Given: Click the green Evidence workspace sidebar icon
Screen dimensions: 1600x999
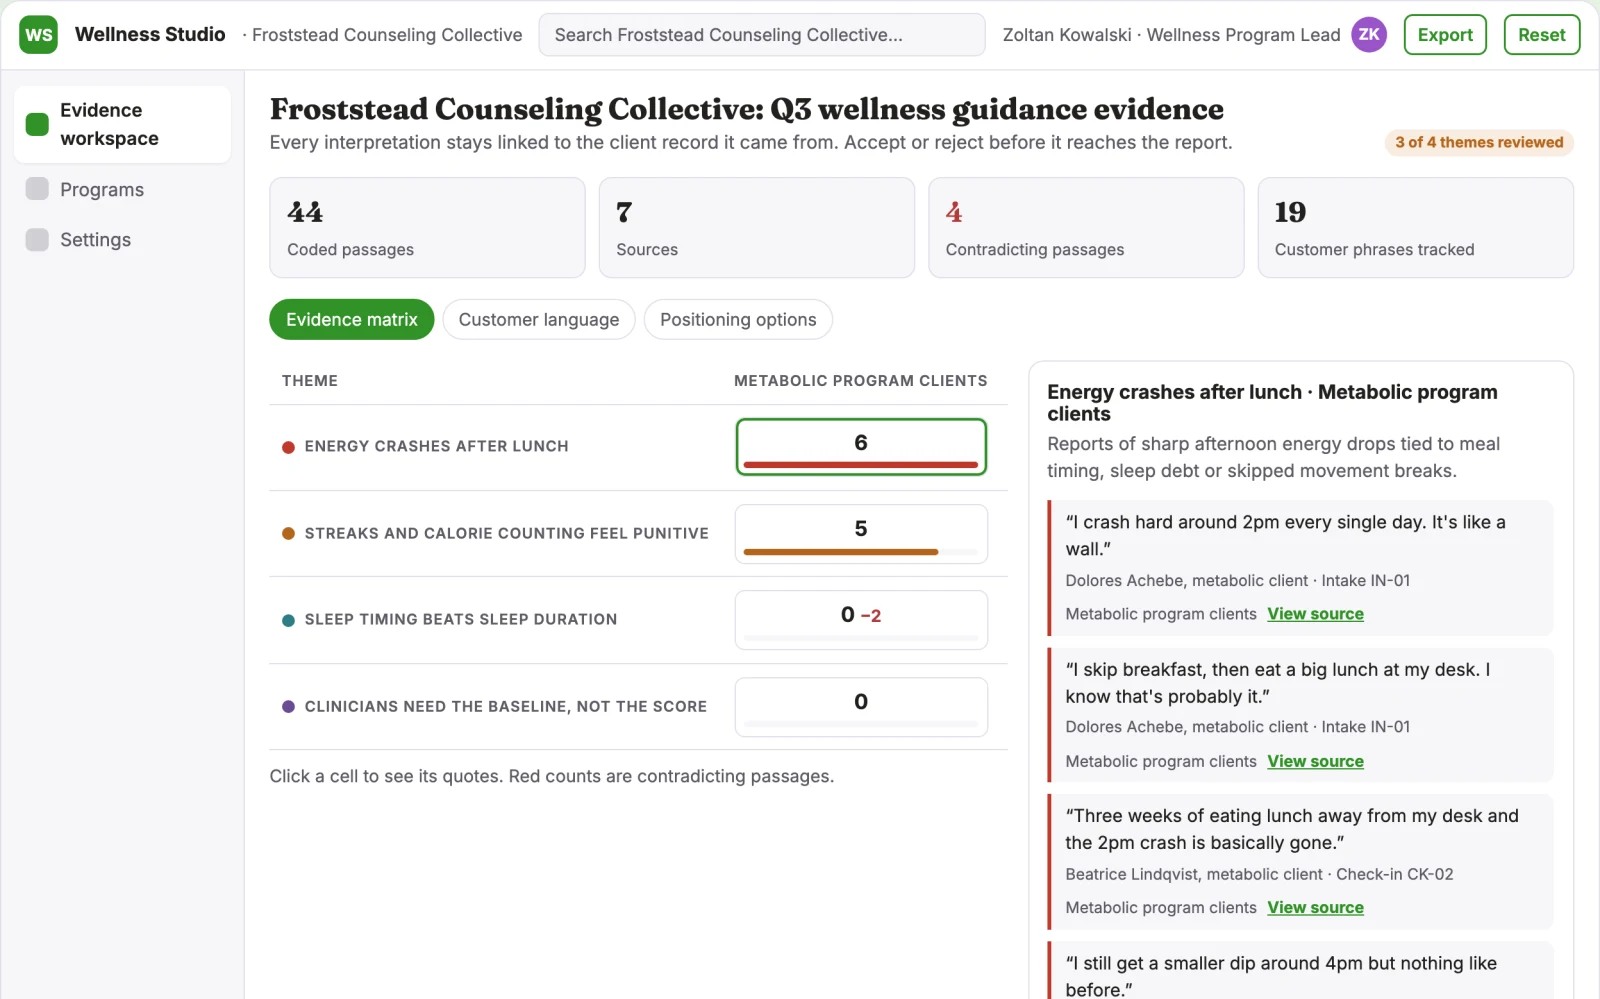Looking at the screenshot, I should click(x=37, y=124).
